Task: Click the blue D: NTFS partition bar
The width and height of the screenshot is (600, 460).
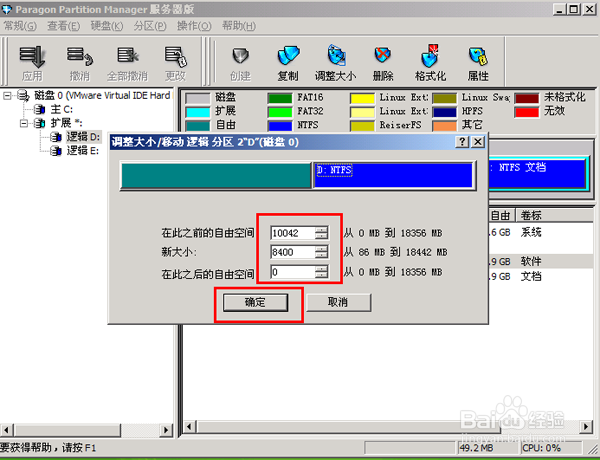Action: [x=393, y=176]
